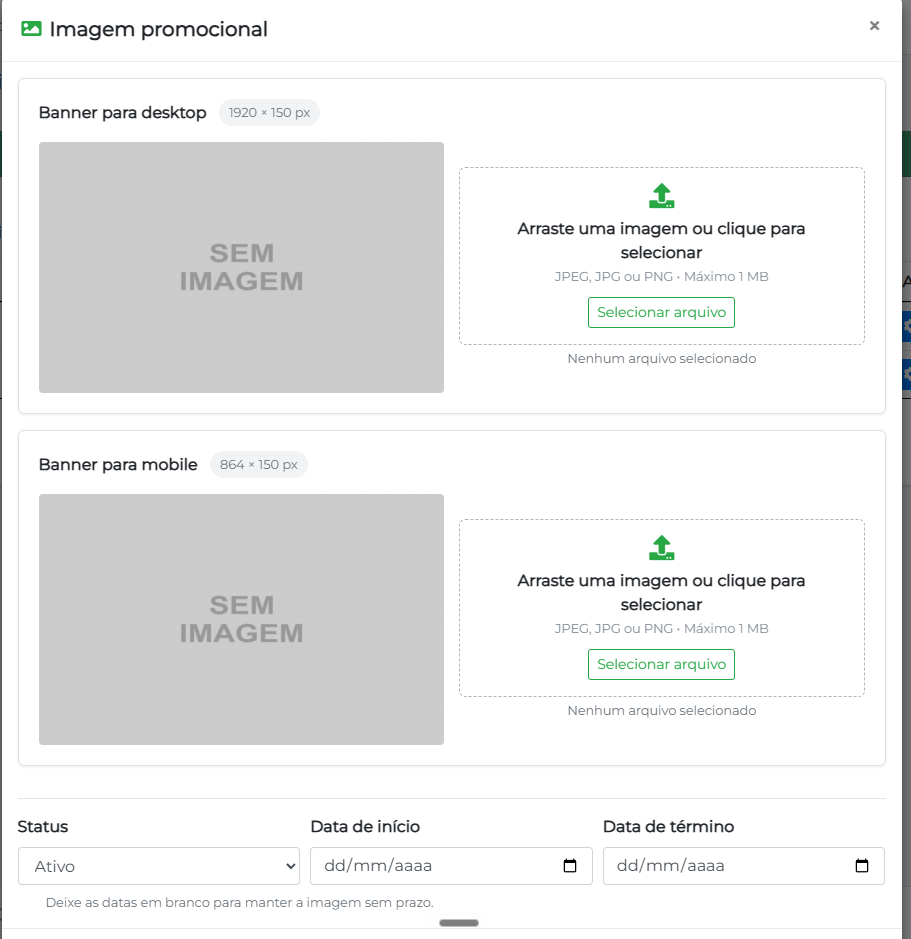Click the Imagem promocional dialog title
The height and width of the screenshot is (939, 911).
pyautogui.click(x=158, y=29)
